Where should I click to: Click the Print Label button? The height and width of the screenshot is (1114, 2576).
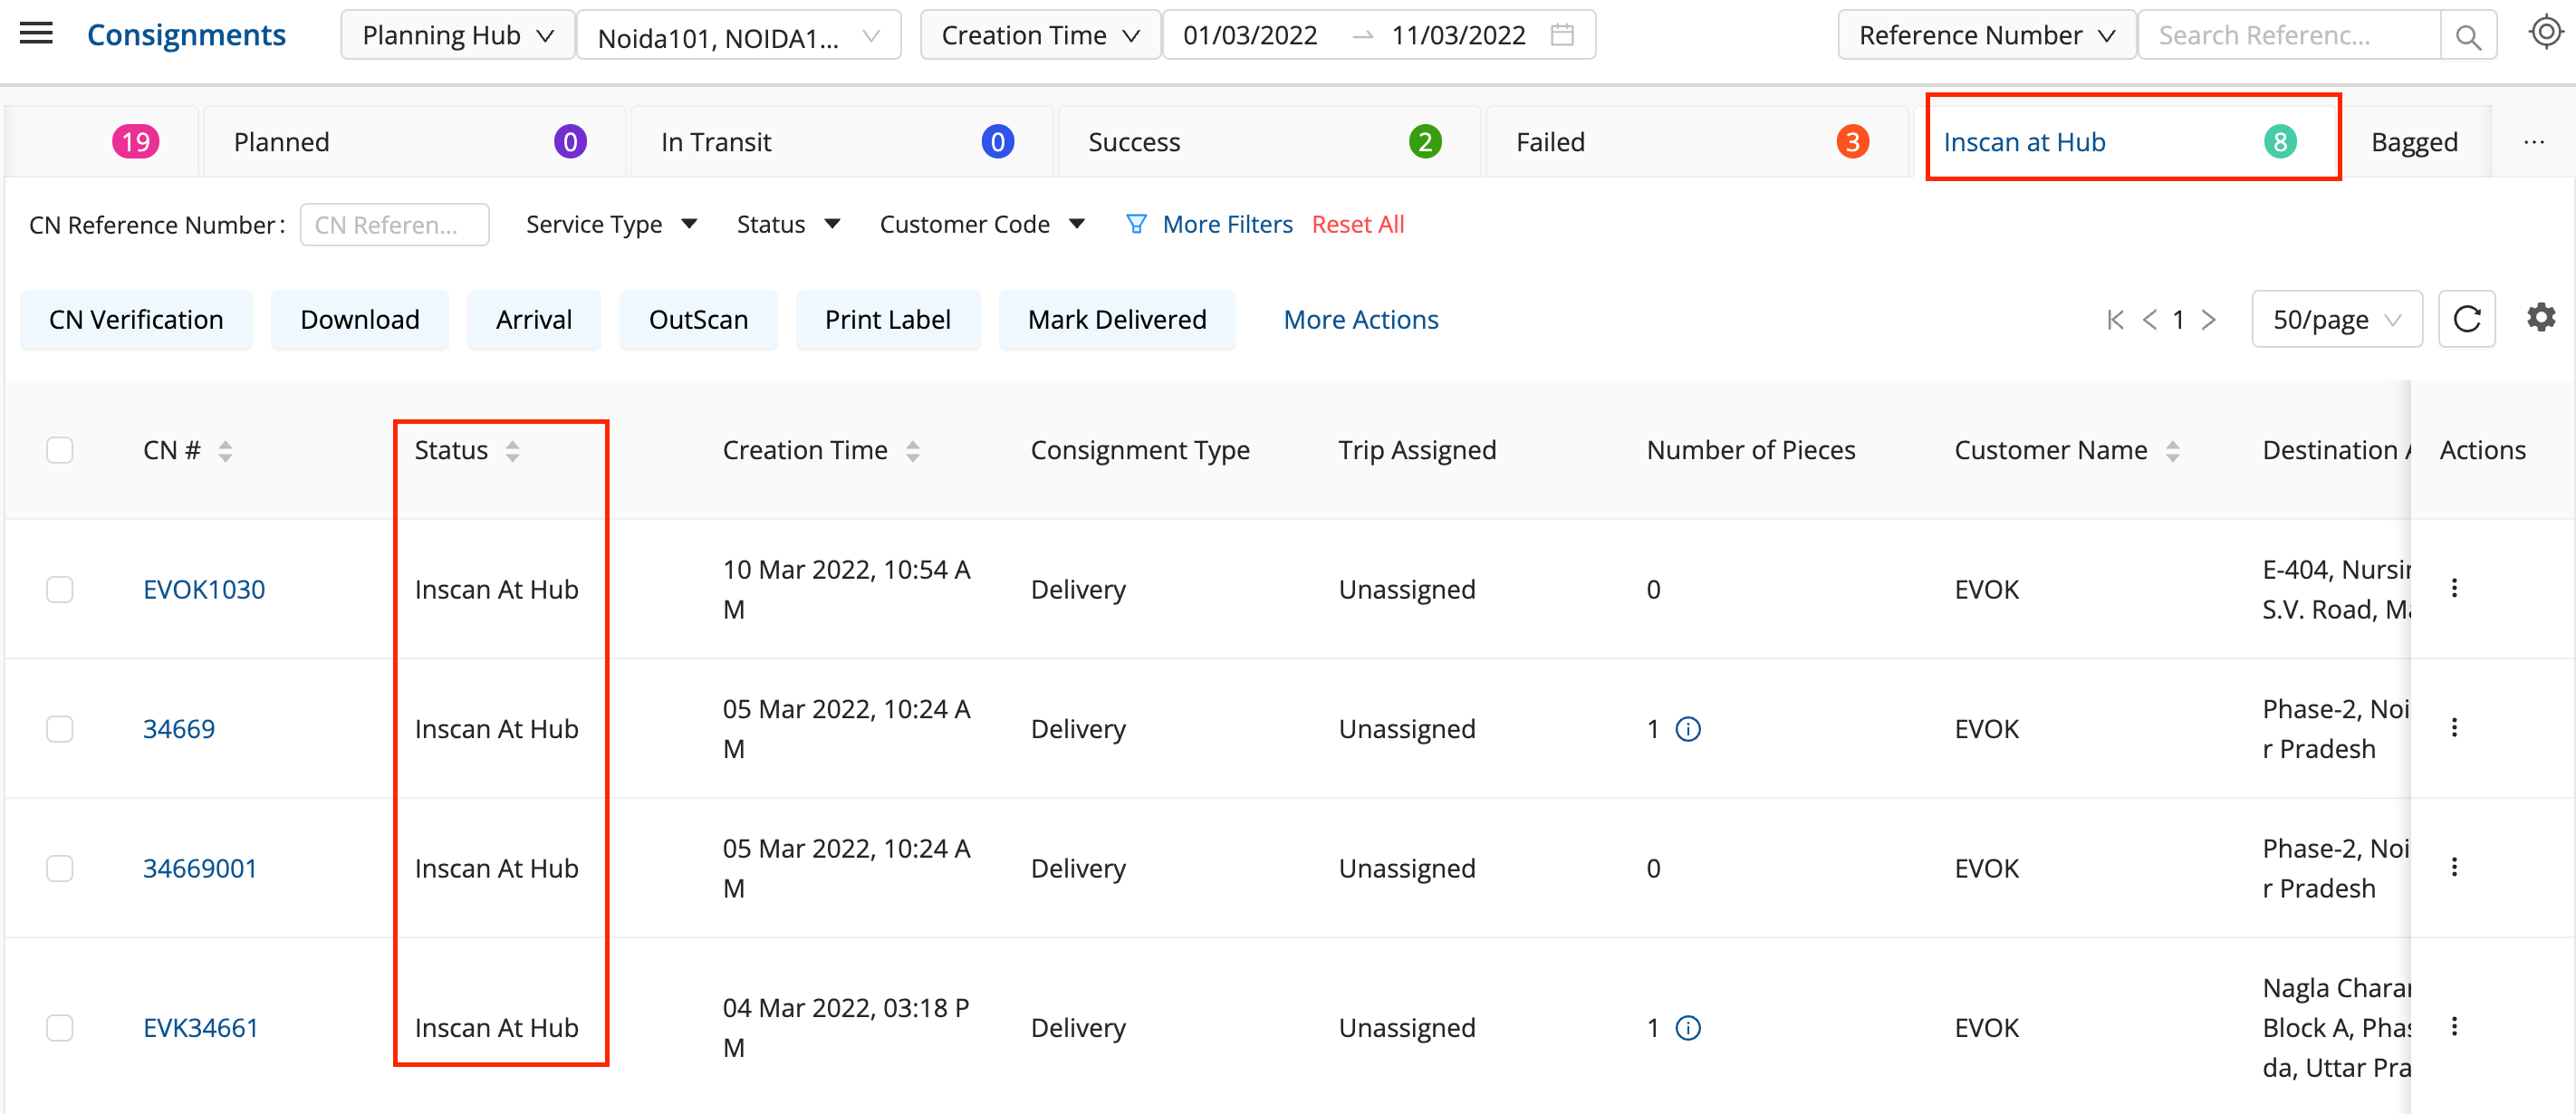pyautogui.click(x=887, y=320)
